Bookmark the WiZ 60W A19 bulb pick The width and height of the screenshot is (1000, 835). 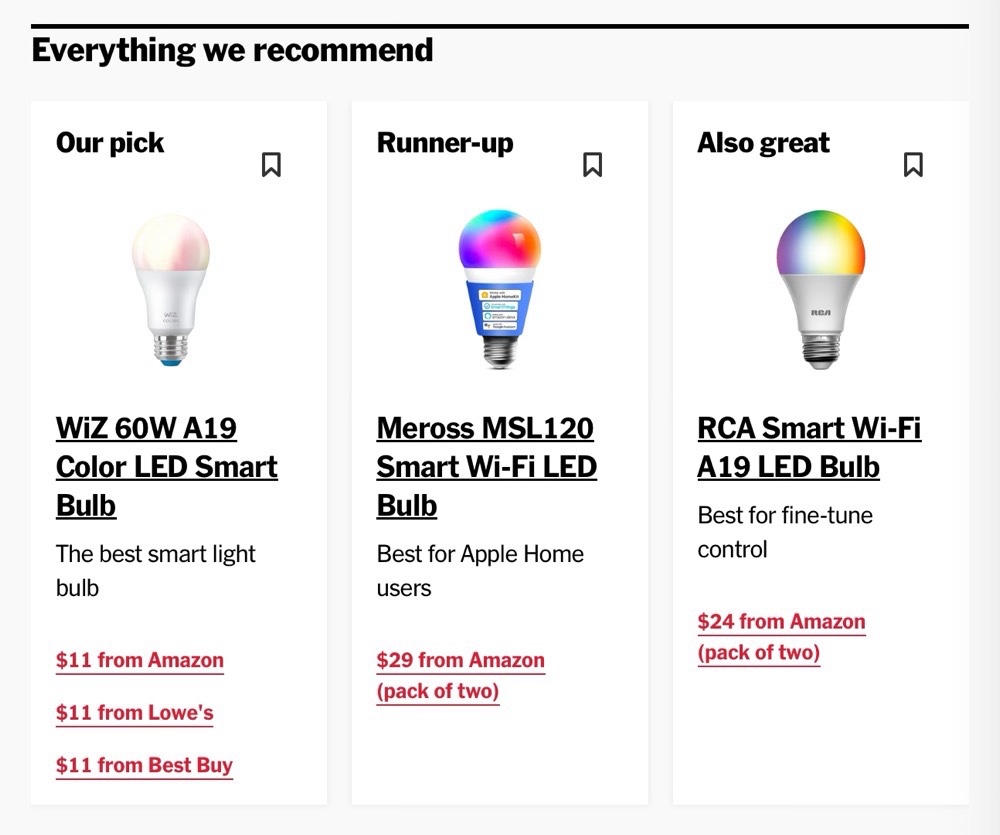(271, 165)
